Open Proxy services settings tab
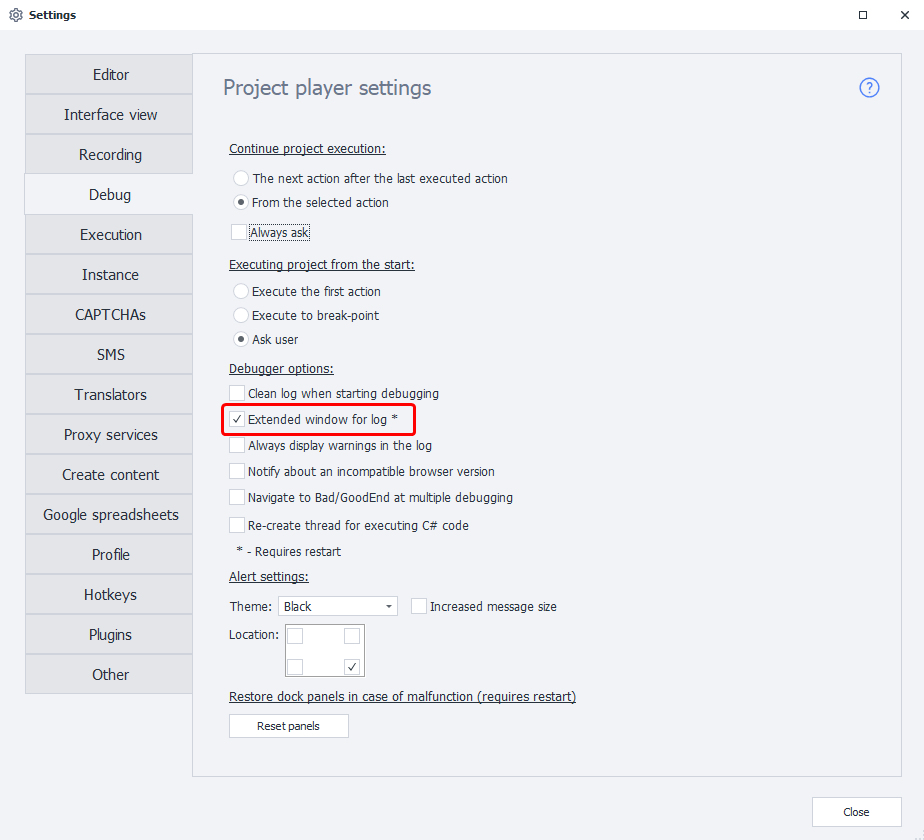Image resolution: width=924 pixels, height=840 pixels. click(x=110, y=435)
